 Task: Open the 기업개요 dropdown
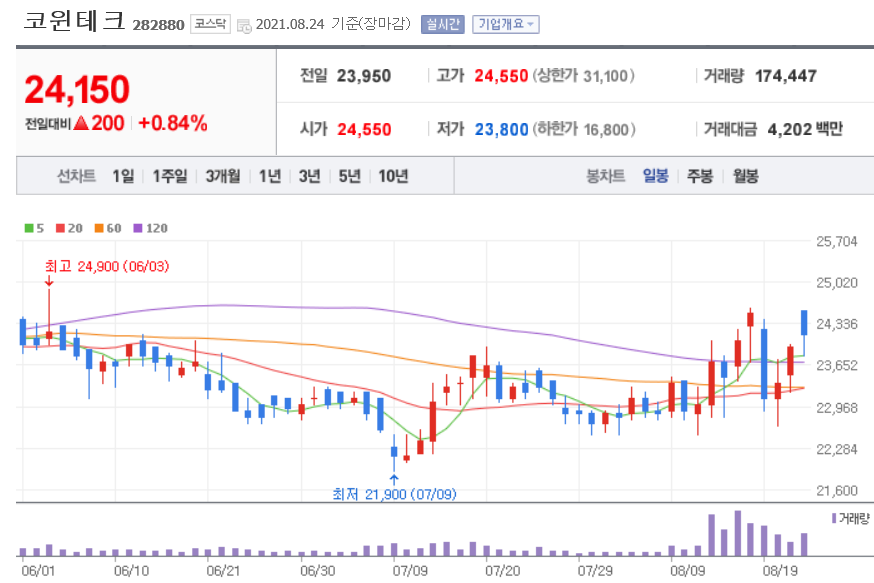click(506, 24)
